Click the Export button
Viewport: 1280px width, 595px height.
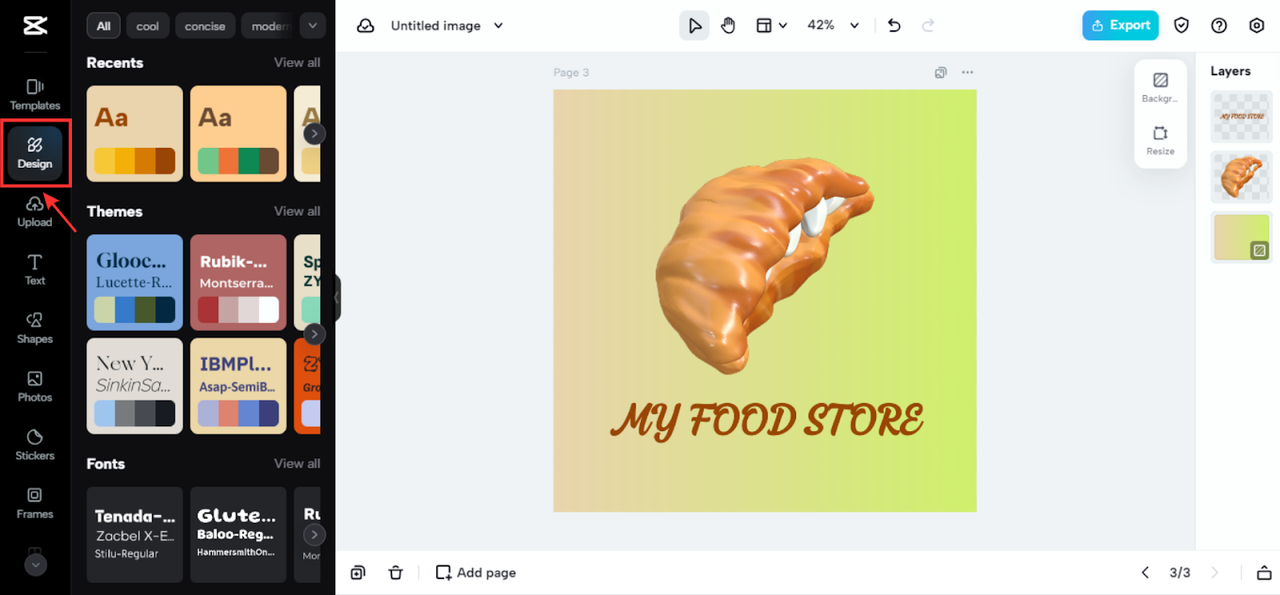coord(1120,26)
